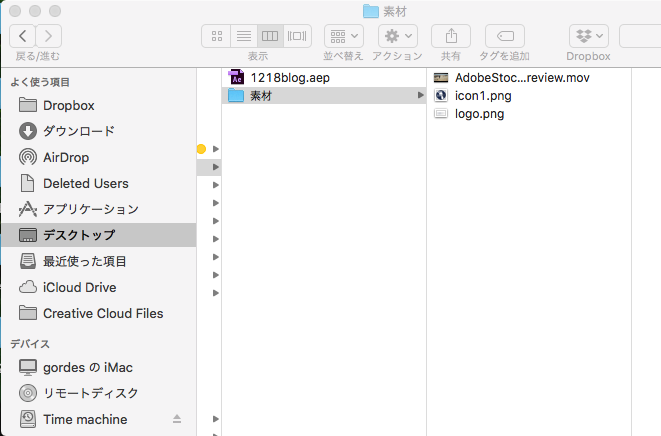Click the After Effects file icon
The image size is (661, 436).
(x=236, y=77)
